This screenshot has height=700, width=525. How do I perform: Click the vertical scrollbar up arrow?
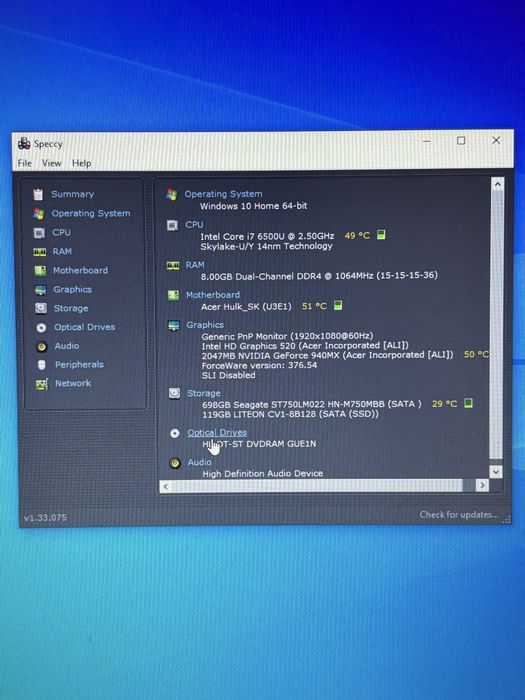coord(497,183)
